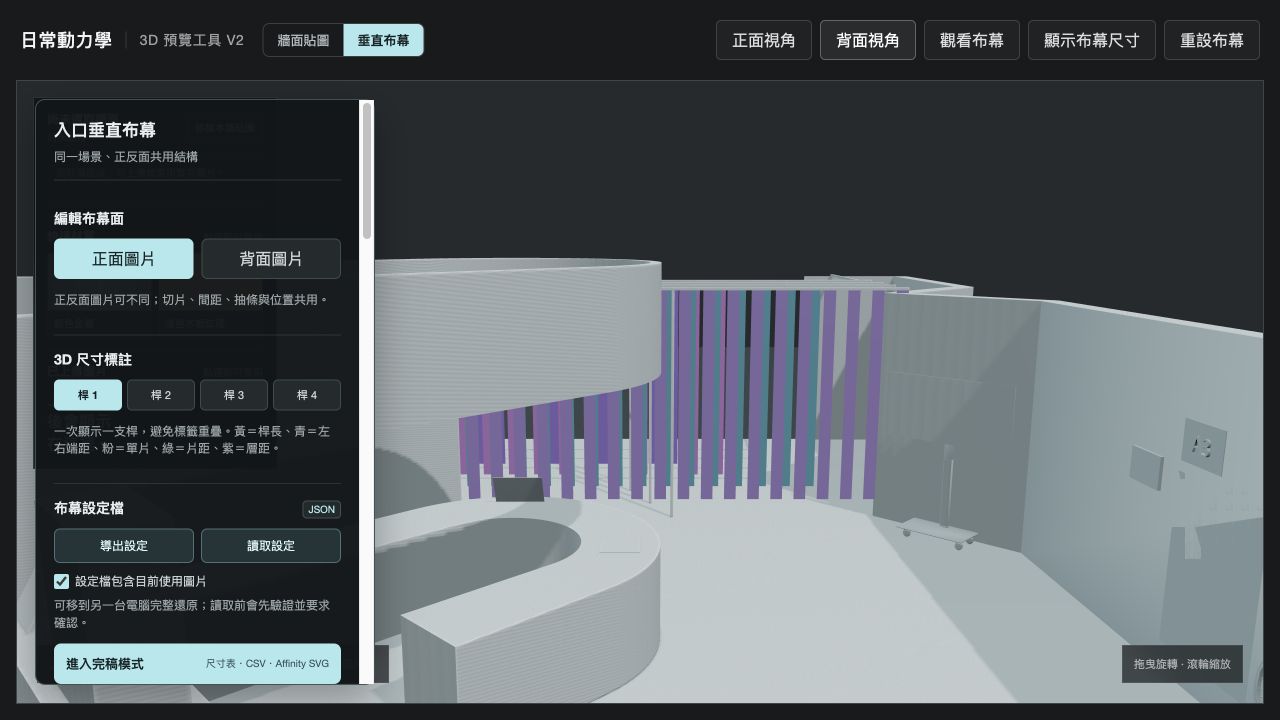The width and height of the screenshot is (1280, 720).
Task: Click the 拖曳旋轉 · 滾輪縮放 hint label
Action: click(x=1182, y=664)
